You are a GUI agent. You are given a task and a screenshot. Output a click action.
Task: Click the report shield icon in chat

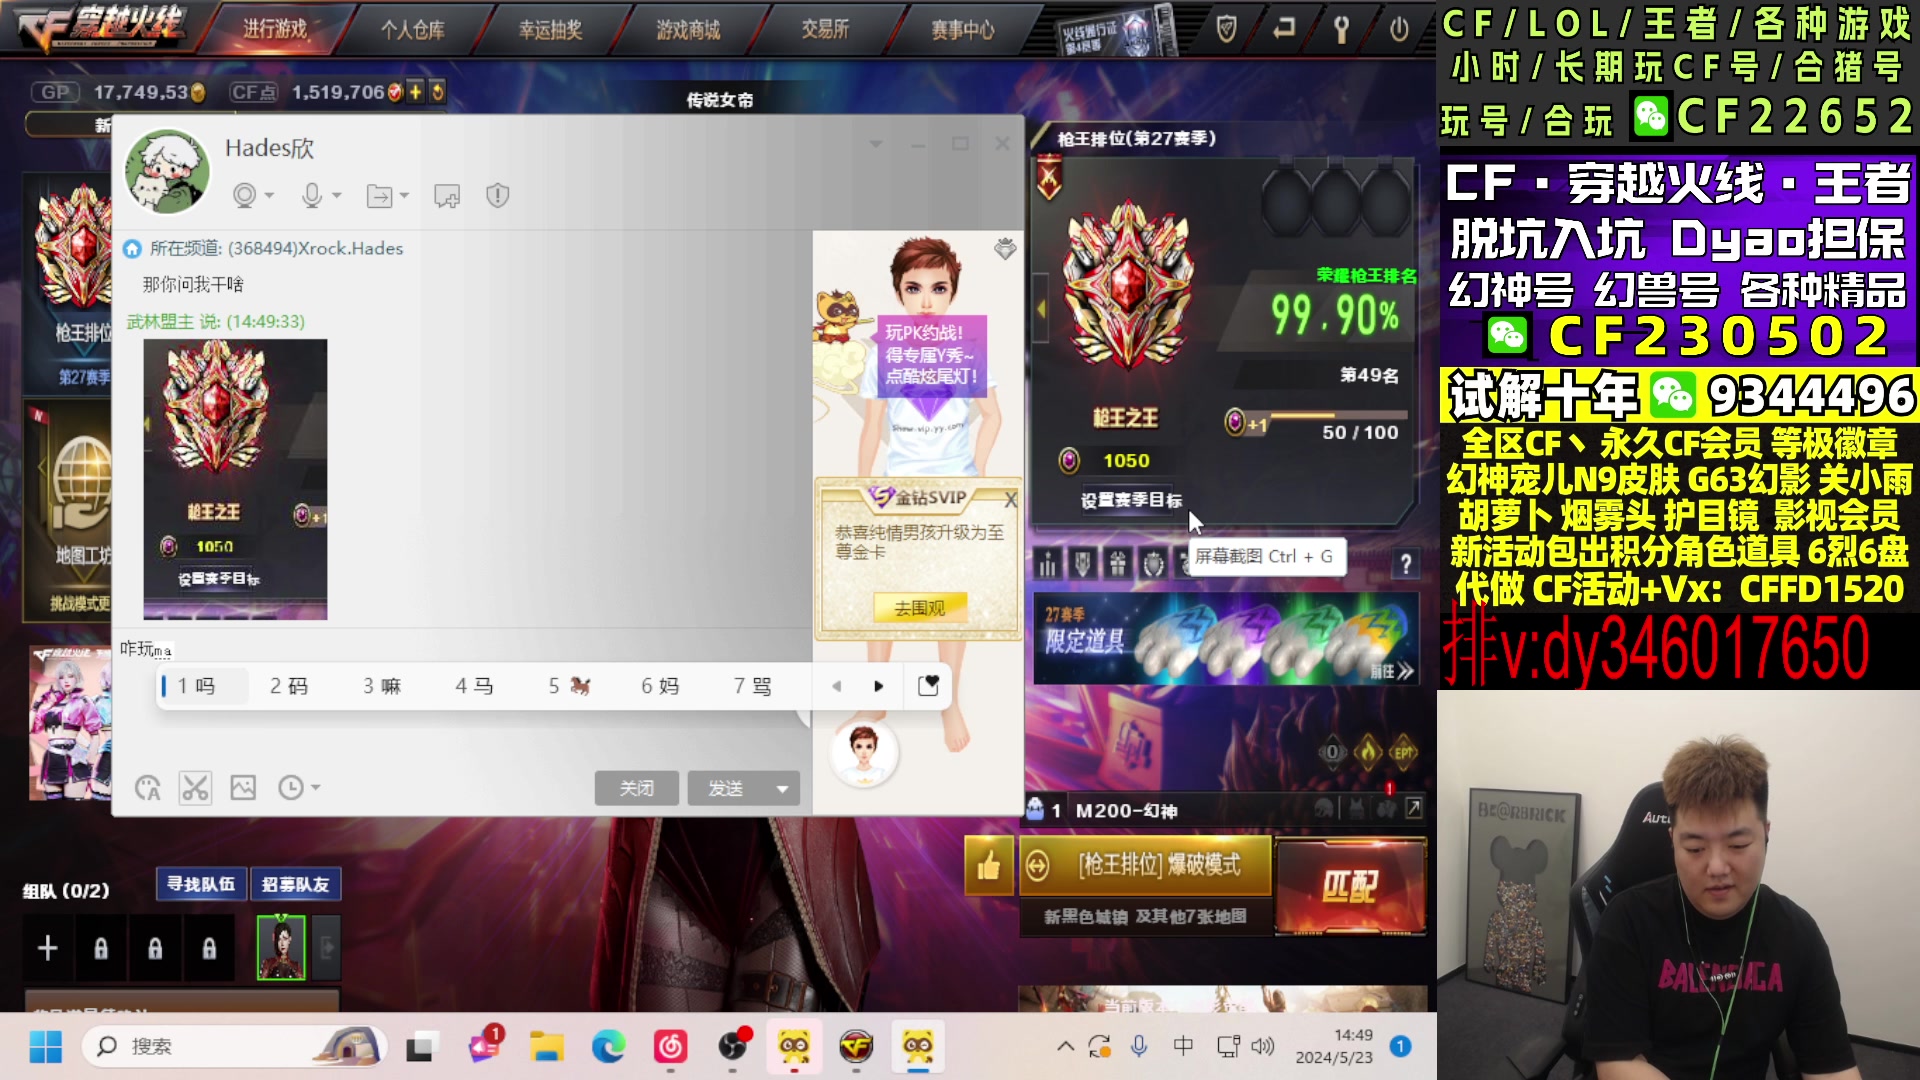[x=497, y=195]
